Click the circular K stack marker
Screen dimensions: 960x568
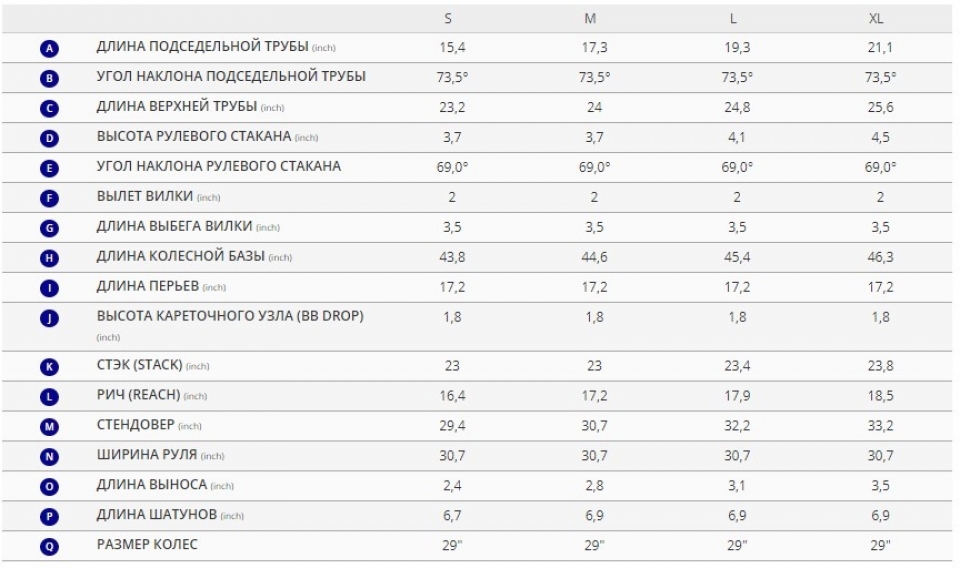50,367
